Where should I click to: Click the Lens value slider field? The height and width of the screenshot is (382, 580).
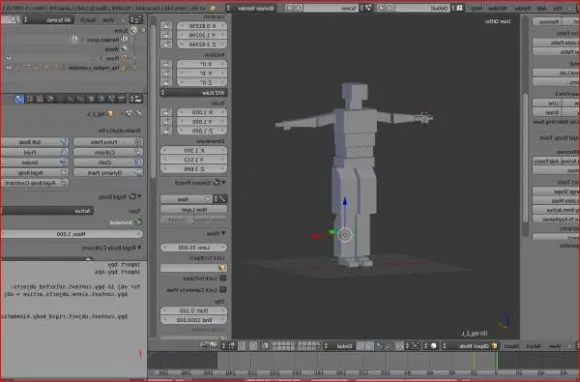(x=193, y=247)
